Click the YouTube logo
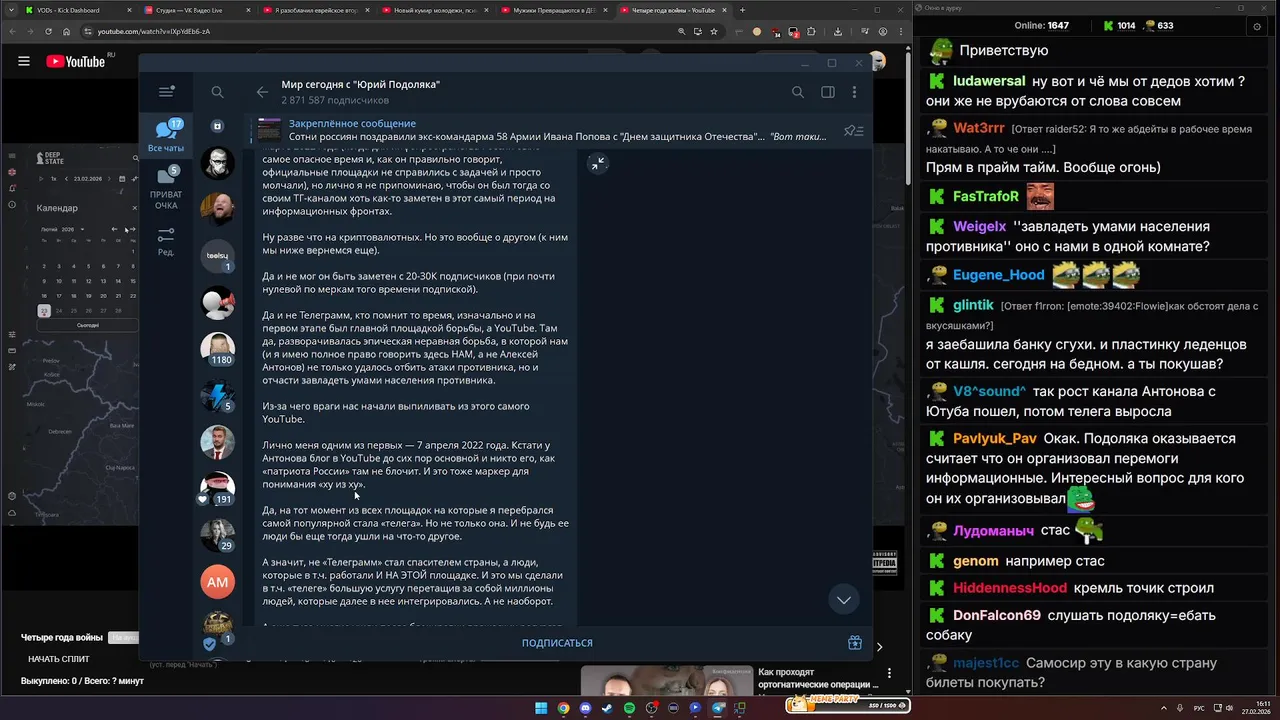The width and height of the screenshot is (1280, 720). [x=76, y=61]
